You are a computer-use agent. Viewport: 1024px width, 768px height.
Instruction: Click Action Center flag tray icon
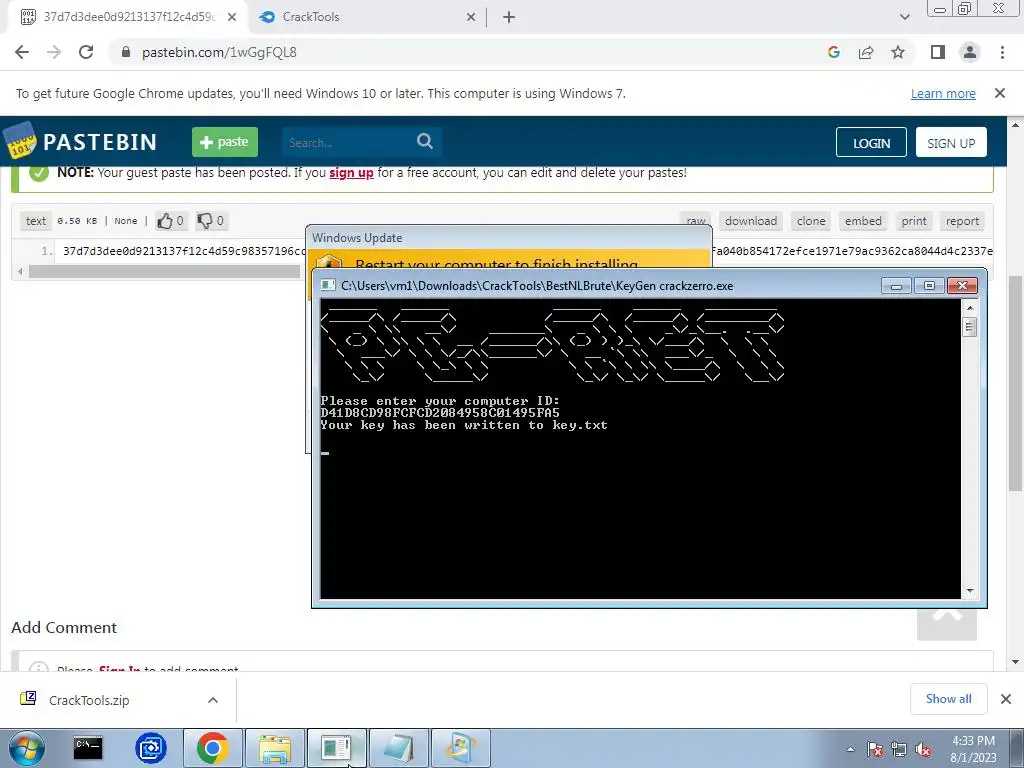(x=874, y=749)
